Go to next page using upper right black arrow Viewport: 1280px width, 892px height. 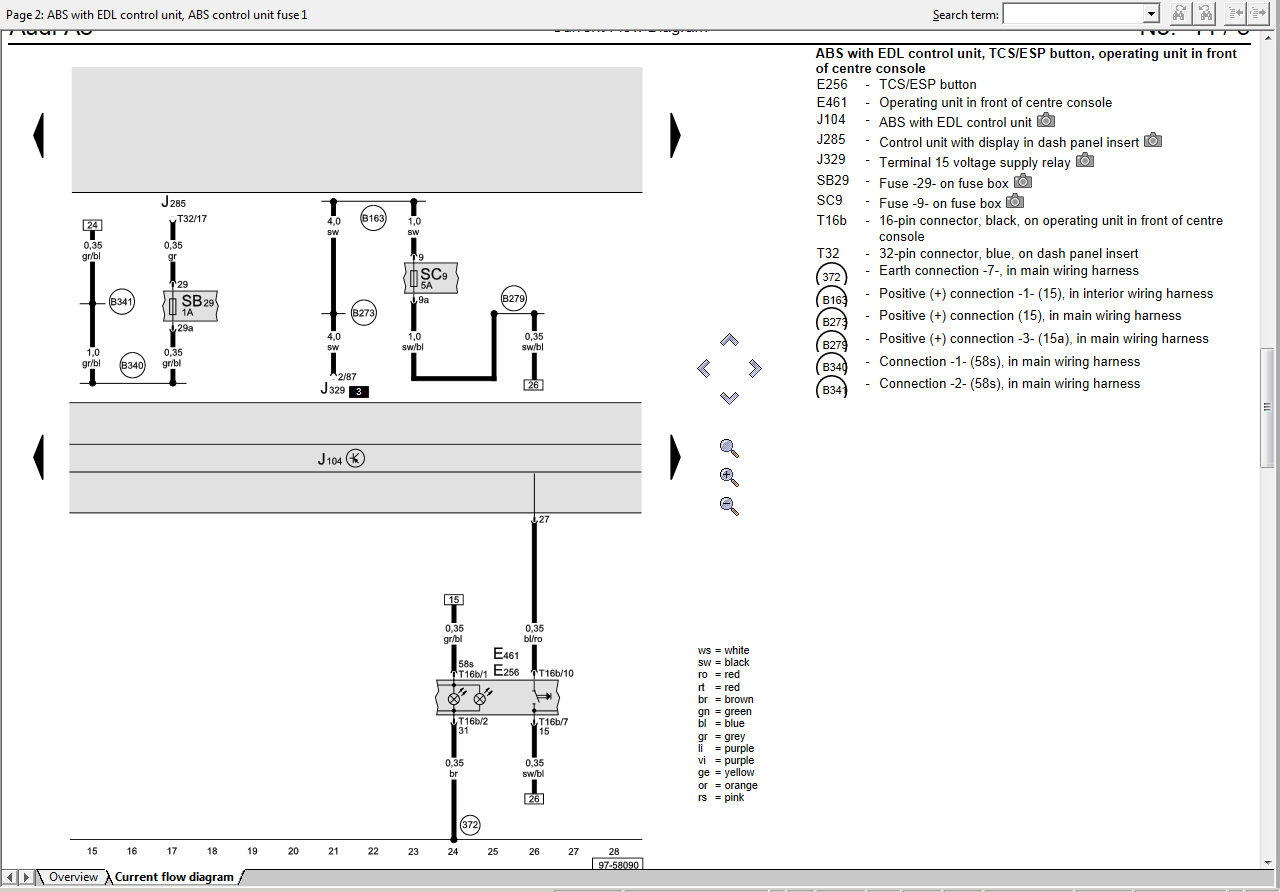click(675, 135)
